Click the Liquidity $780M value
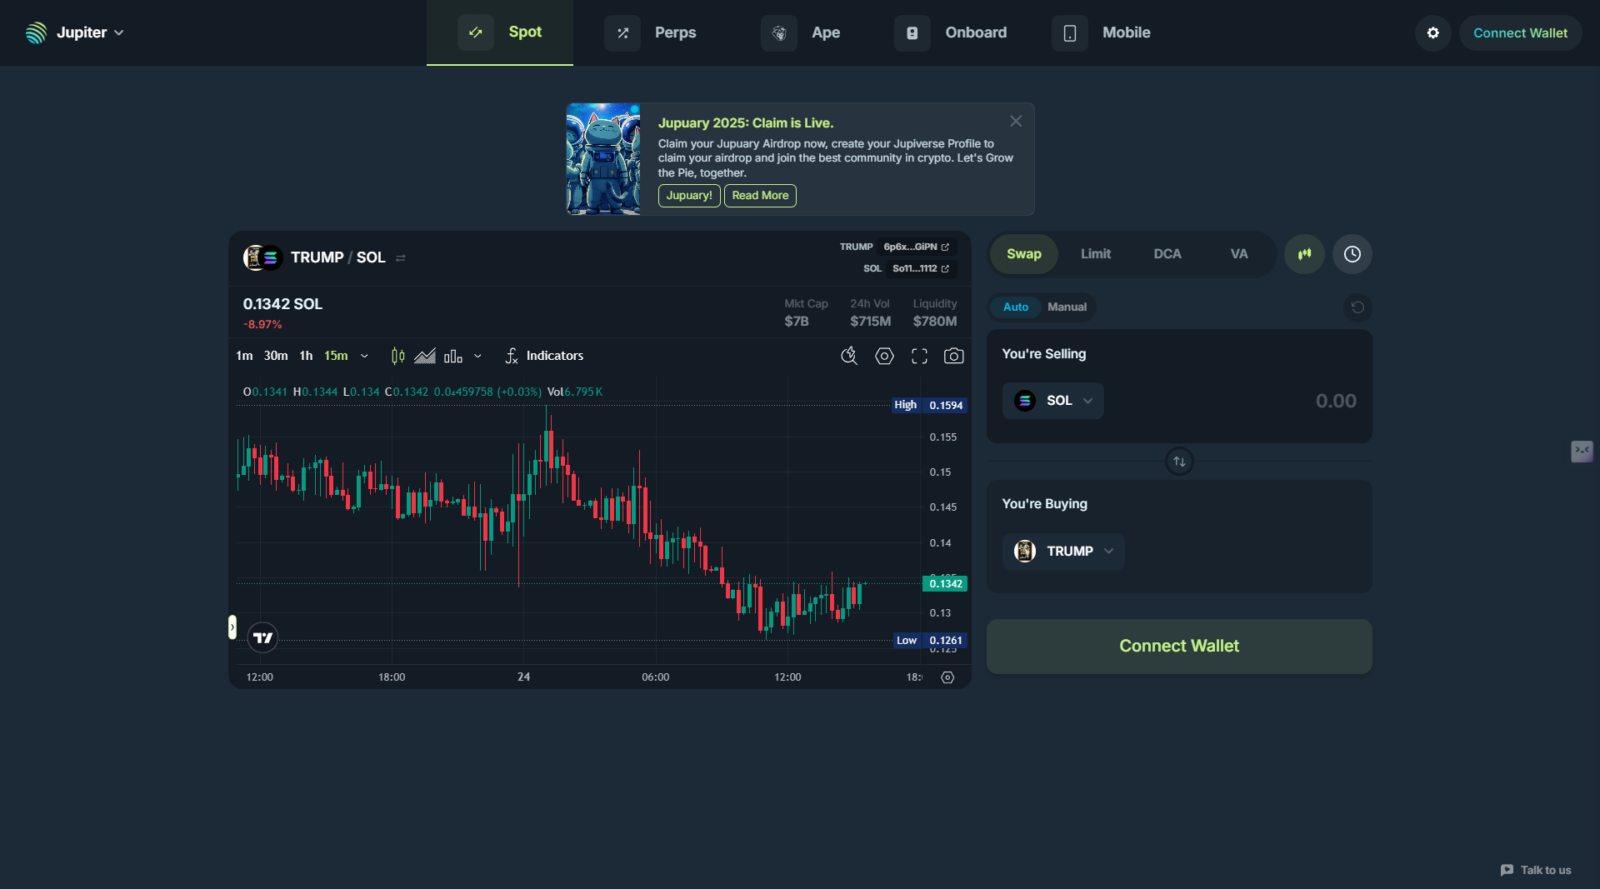 [x=935, y=321]
